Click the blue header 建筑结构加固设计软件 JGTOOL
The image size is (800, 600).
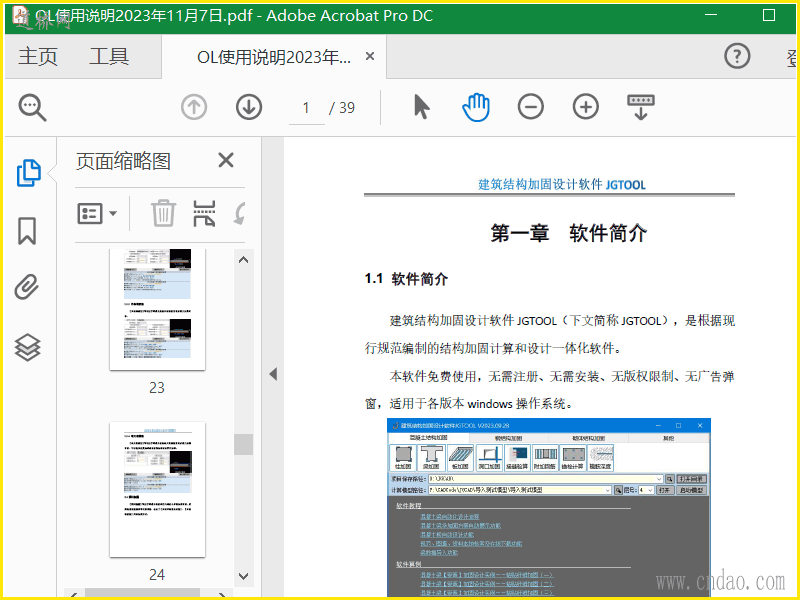coord(562,184)
